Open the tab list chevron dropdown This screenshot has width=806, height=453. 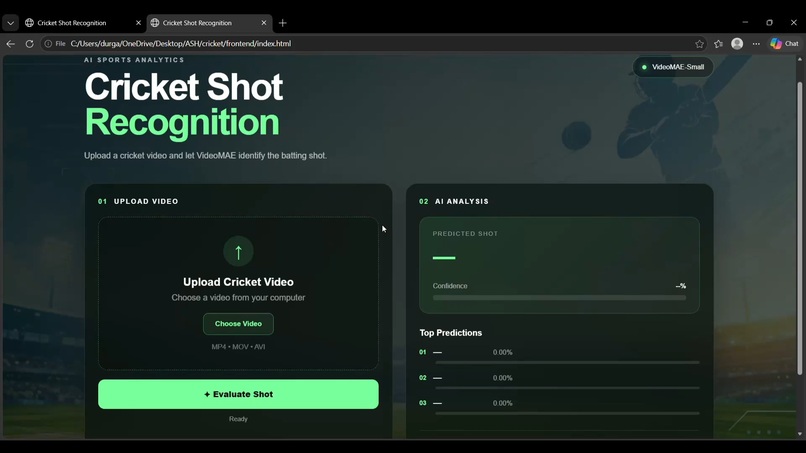(10, 23)
